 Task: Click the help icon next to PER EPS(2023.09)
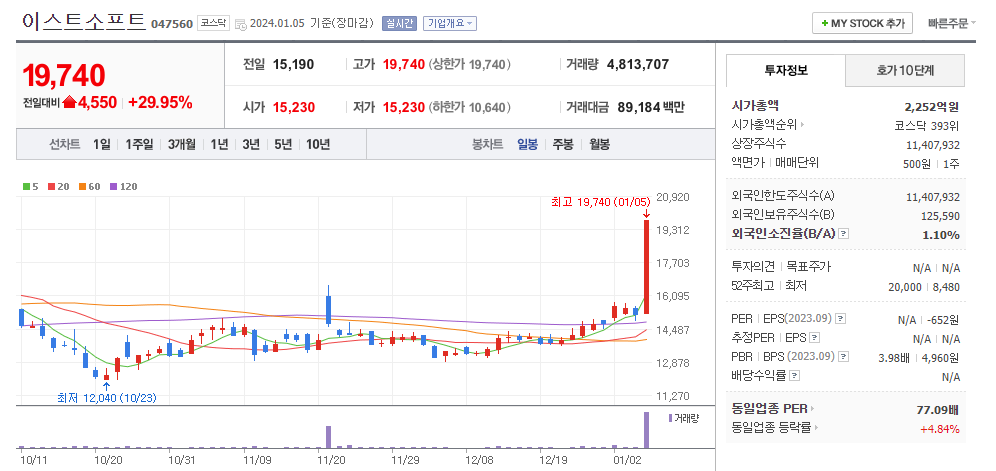tap(840, 318)
